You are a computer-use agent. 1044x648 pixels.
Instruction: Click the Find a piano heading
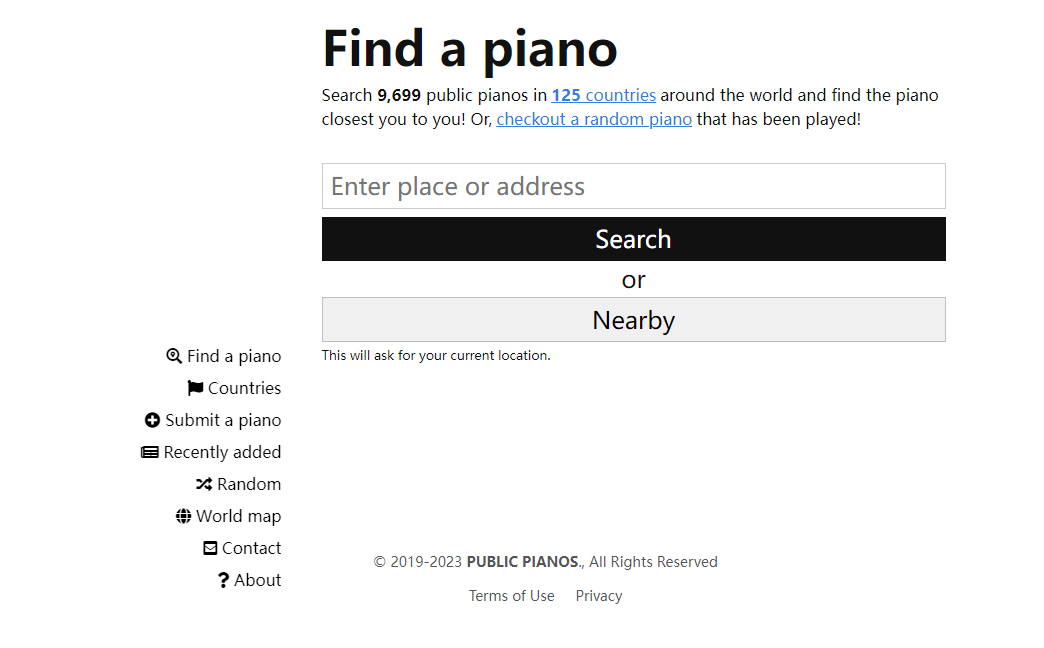click(469, 48)
